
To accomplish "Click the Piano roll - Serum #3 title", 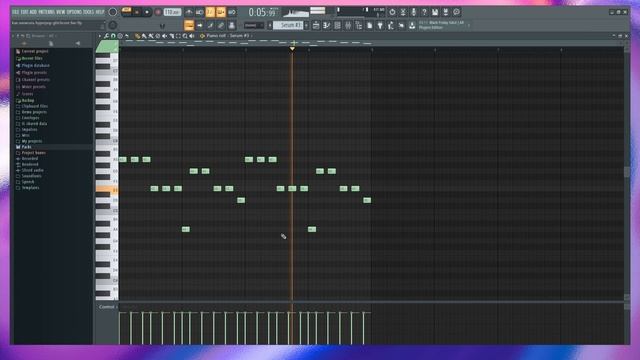I will click(227, 36).
